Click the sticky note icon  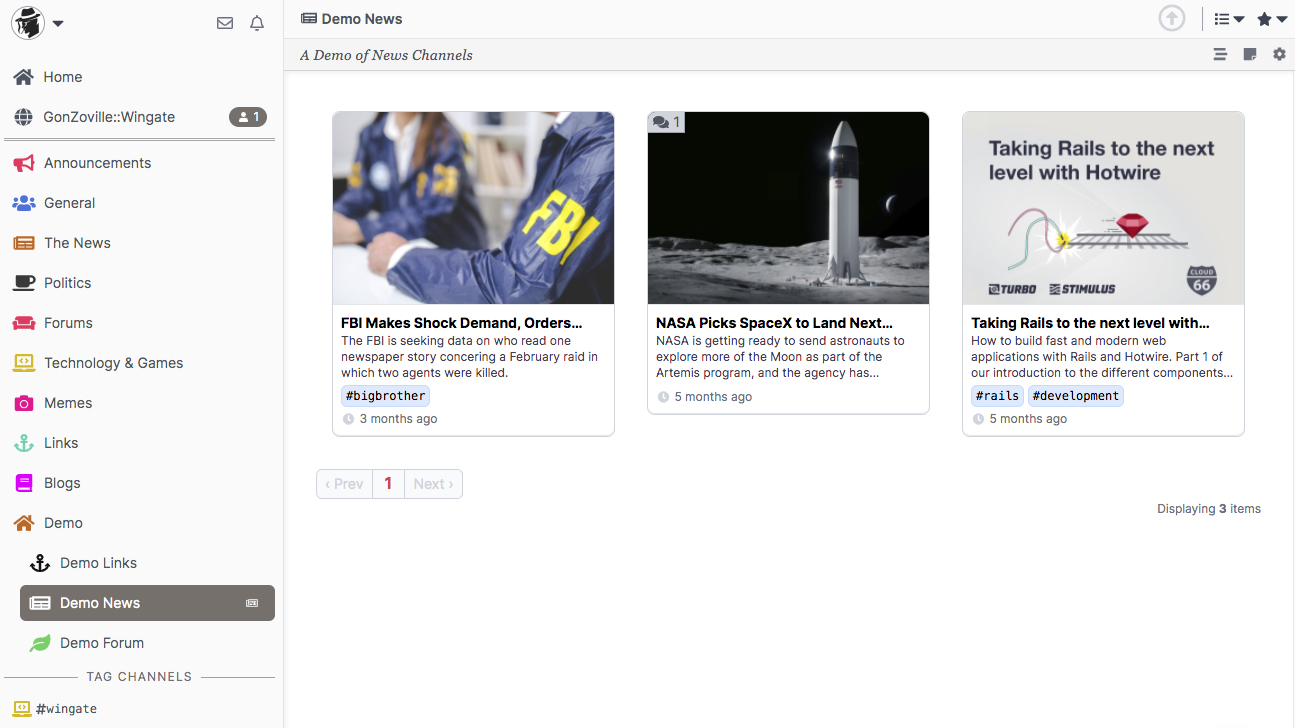[x=1249, y=55]
